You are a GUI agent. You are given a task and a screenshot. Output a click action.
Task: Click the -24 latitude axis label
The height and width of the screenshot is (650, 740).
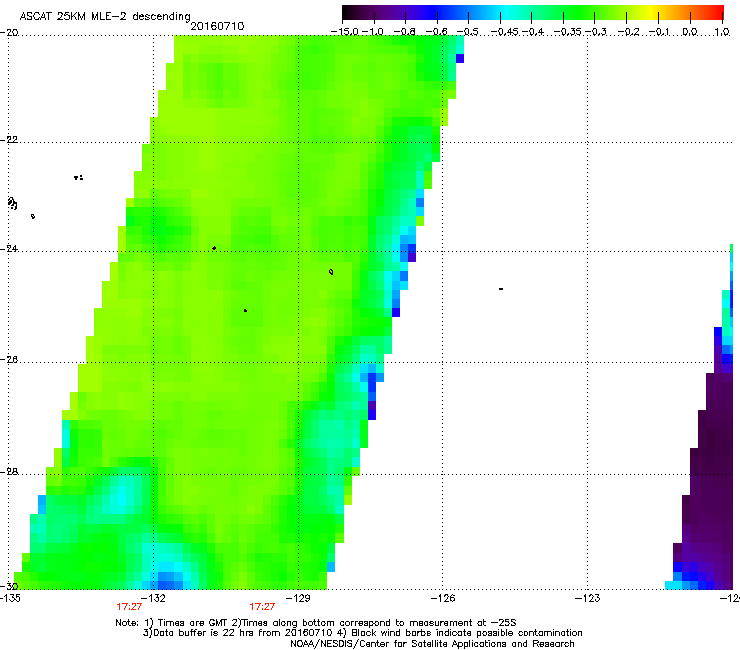tap(9, 248)
